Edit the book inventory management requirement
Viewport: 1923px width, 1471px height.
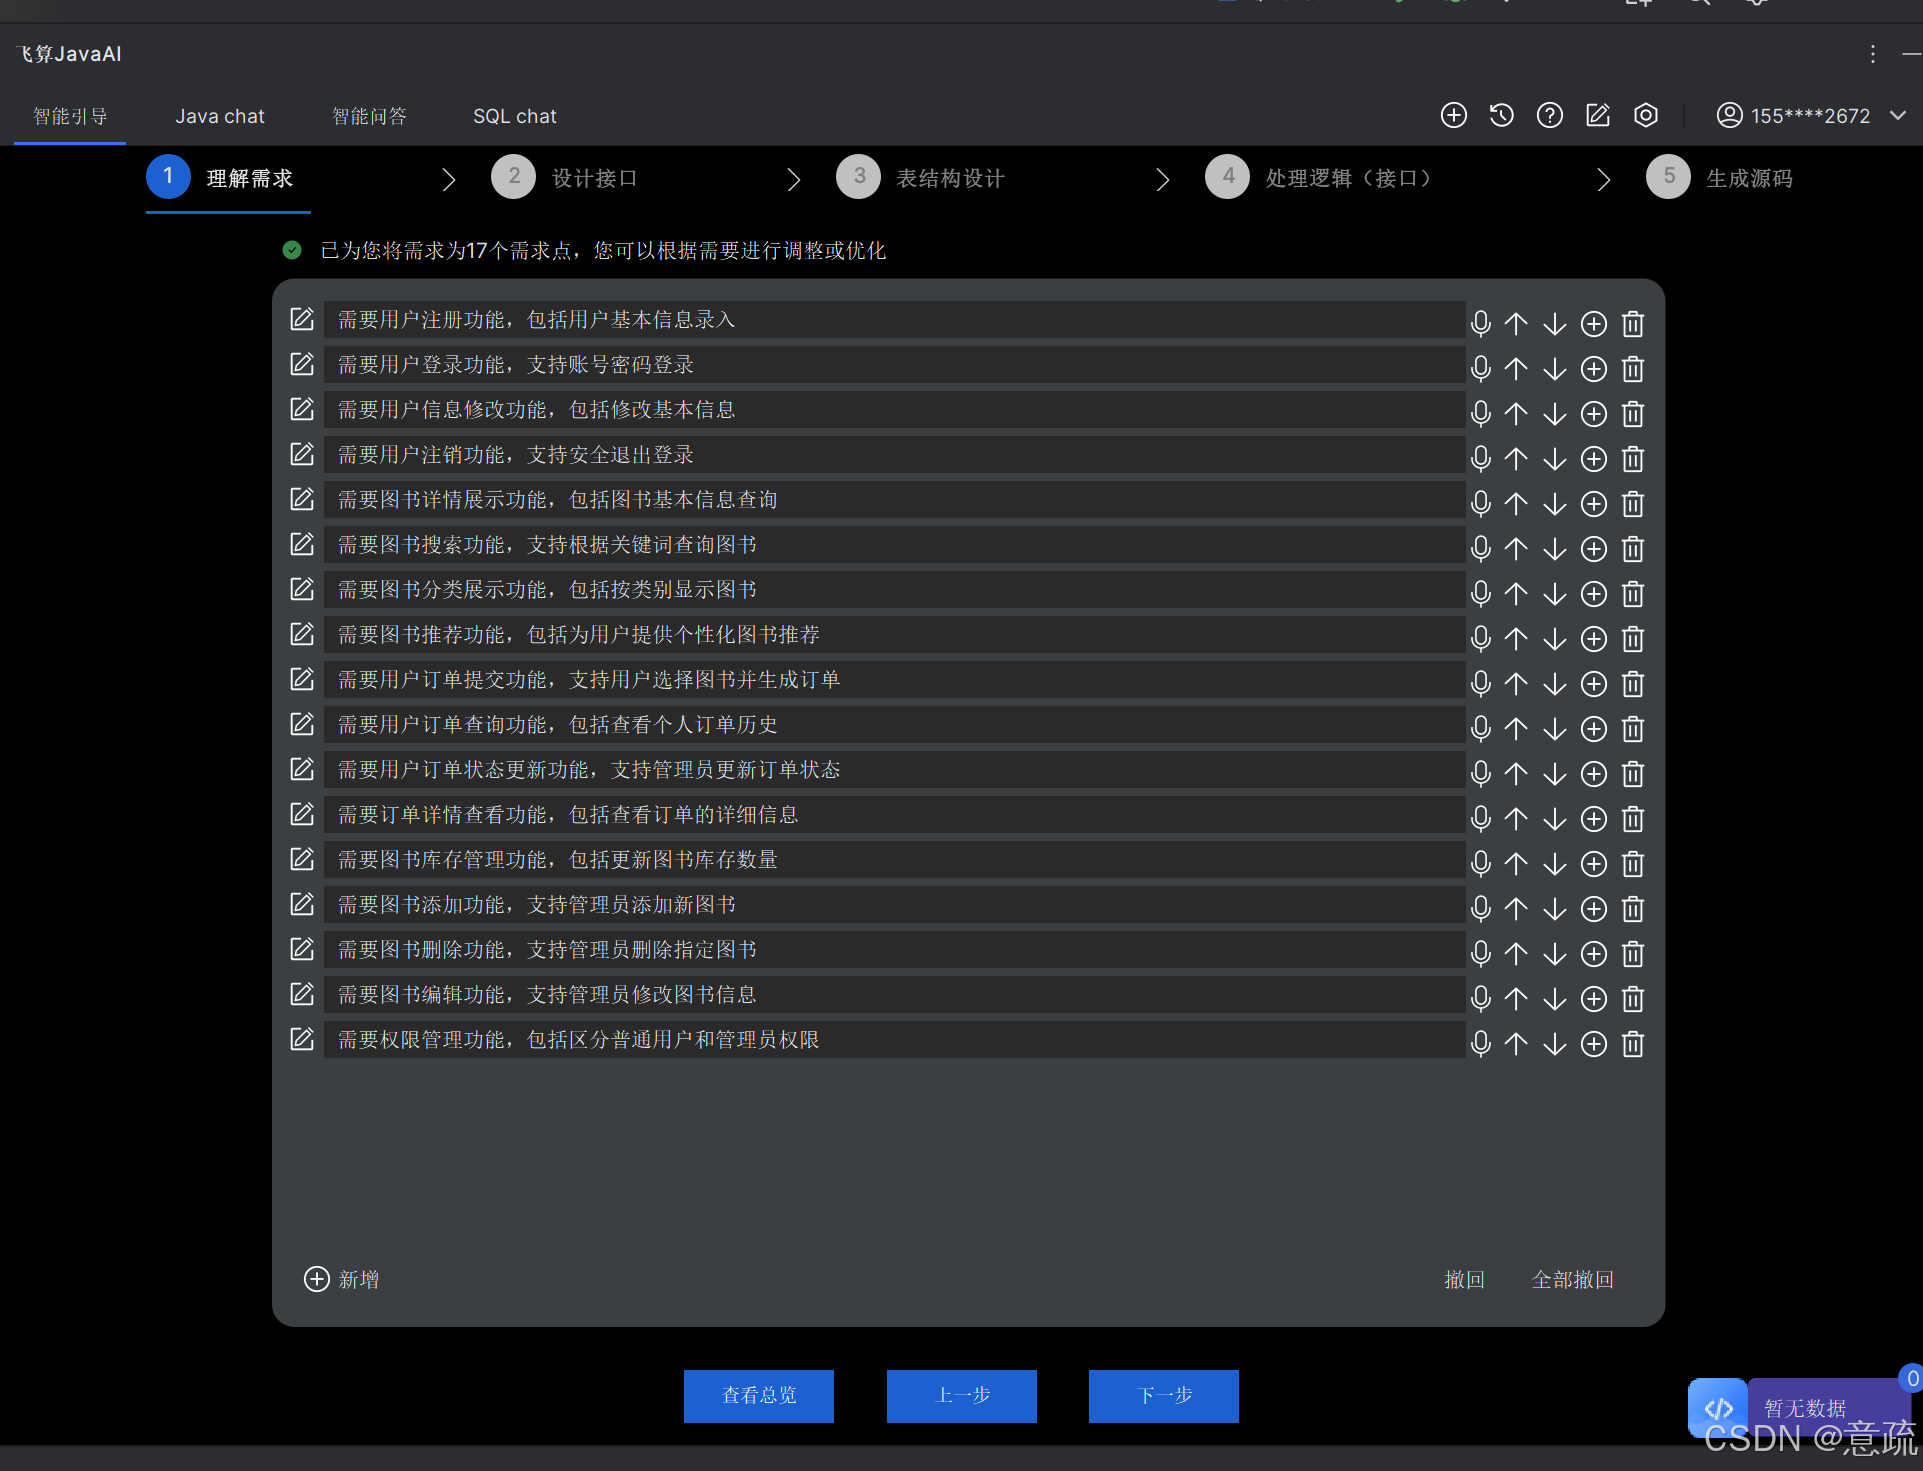click(x=302, y=859)
